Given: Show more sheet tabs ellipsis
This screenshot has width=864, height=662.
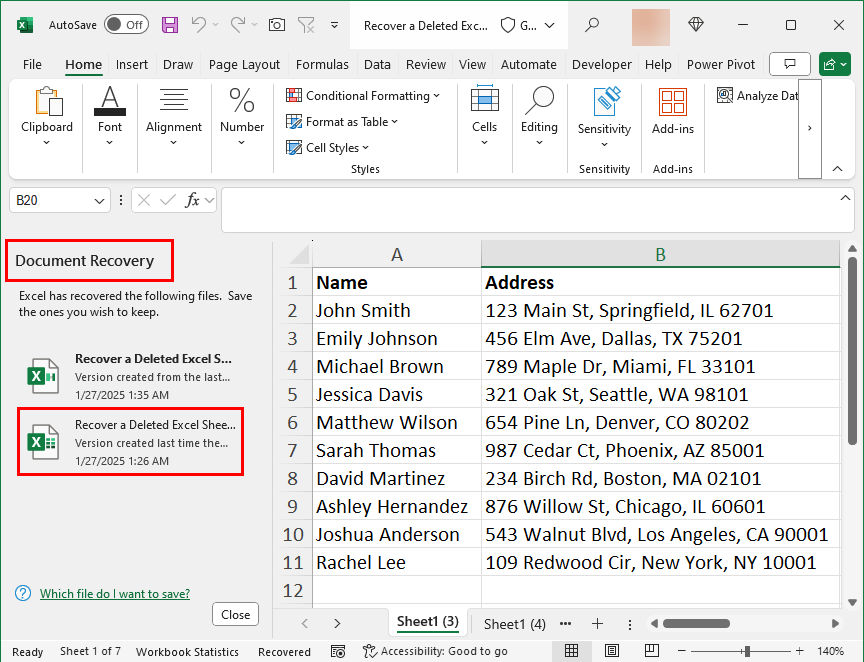Looking at the screenshot, I should pyautogui.click(x=565, y=624).
